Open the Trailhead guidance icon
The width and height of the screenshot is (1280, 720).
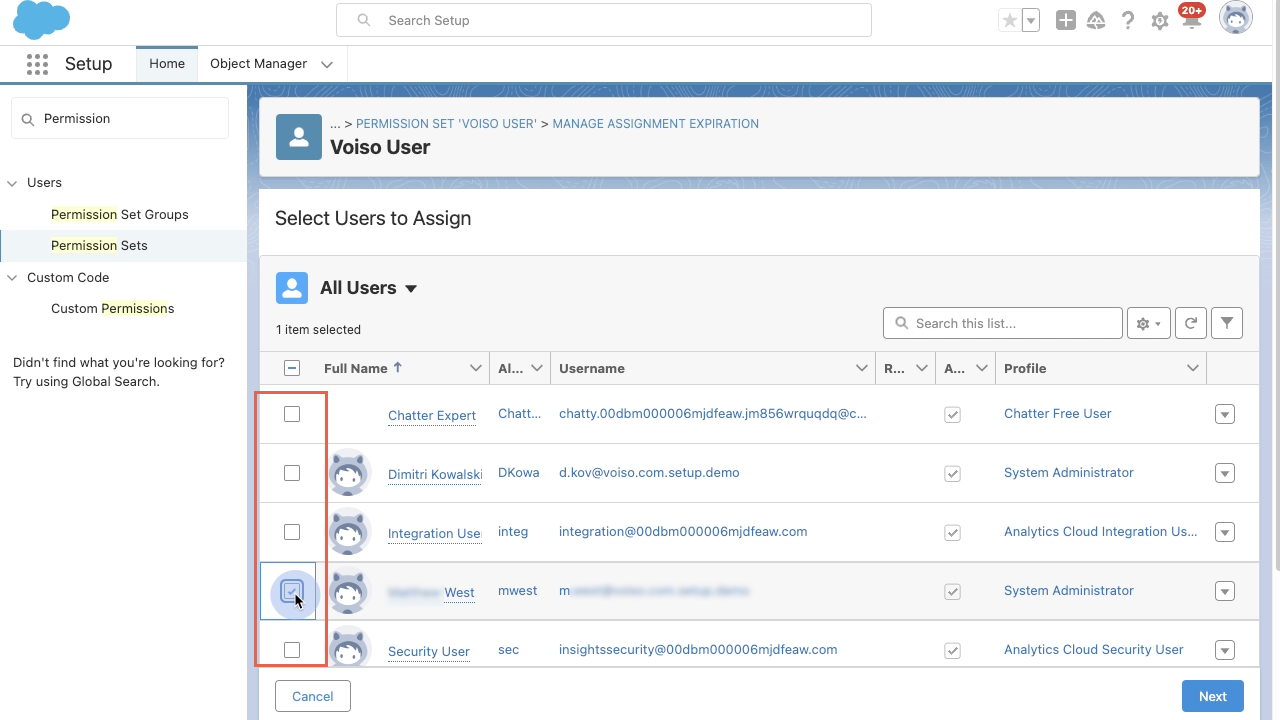pyautogui.click(x=1096, y=20)
